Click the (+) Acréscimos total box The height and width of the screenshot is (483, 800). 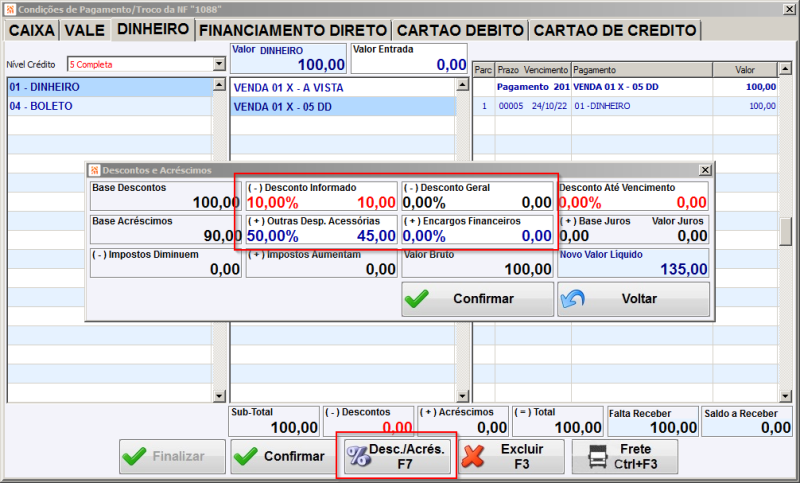pyautogui.click(x=463, y=421)
